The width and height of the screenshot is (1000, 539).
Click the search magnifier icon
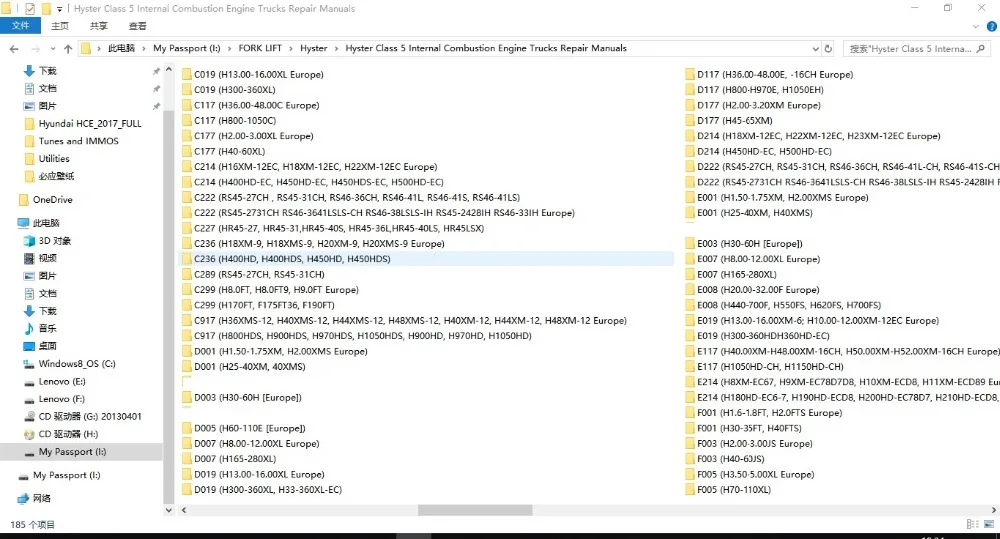(980, 48)
